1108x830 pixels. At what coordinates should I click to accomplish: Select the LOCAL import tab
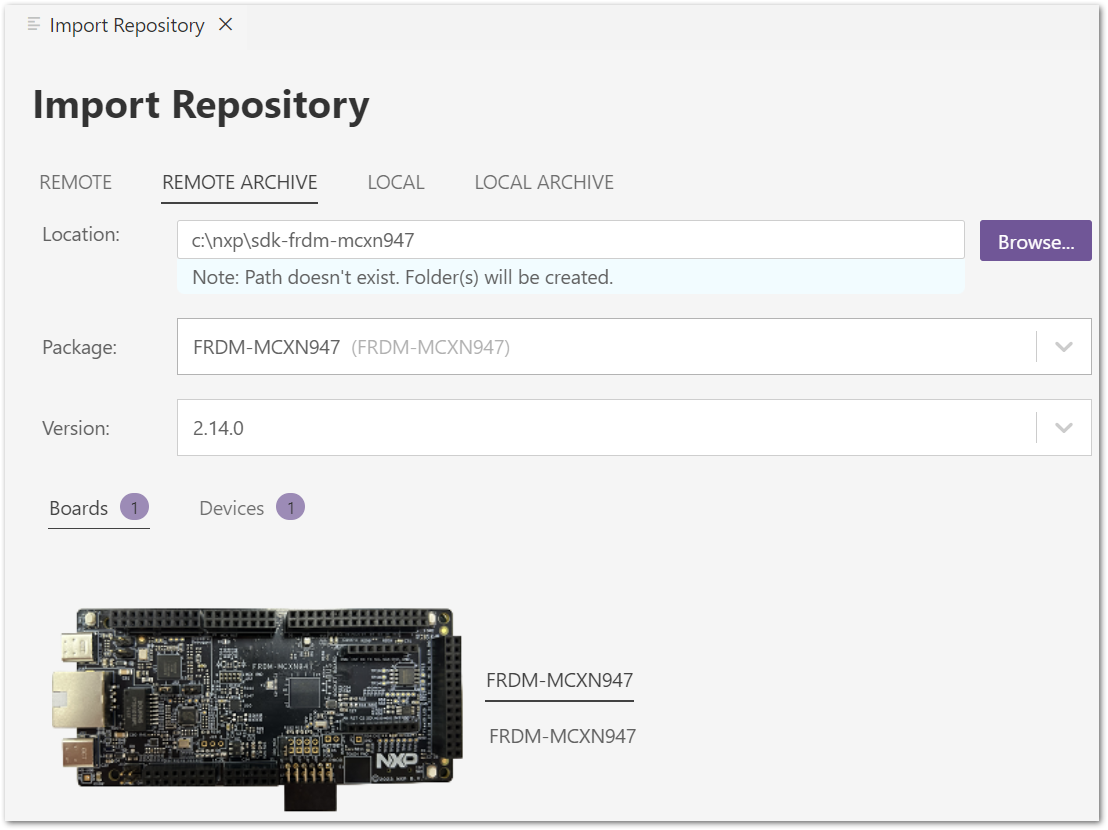click(x=396, y=182)
